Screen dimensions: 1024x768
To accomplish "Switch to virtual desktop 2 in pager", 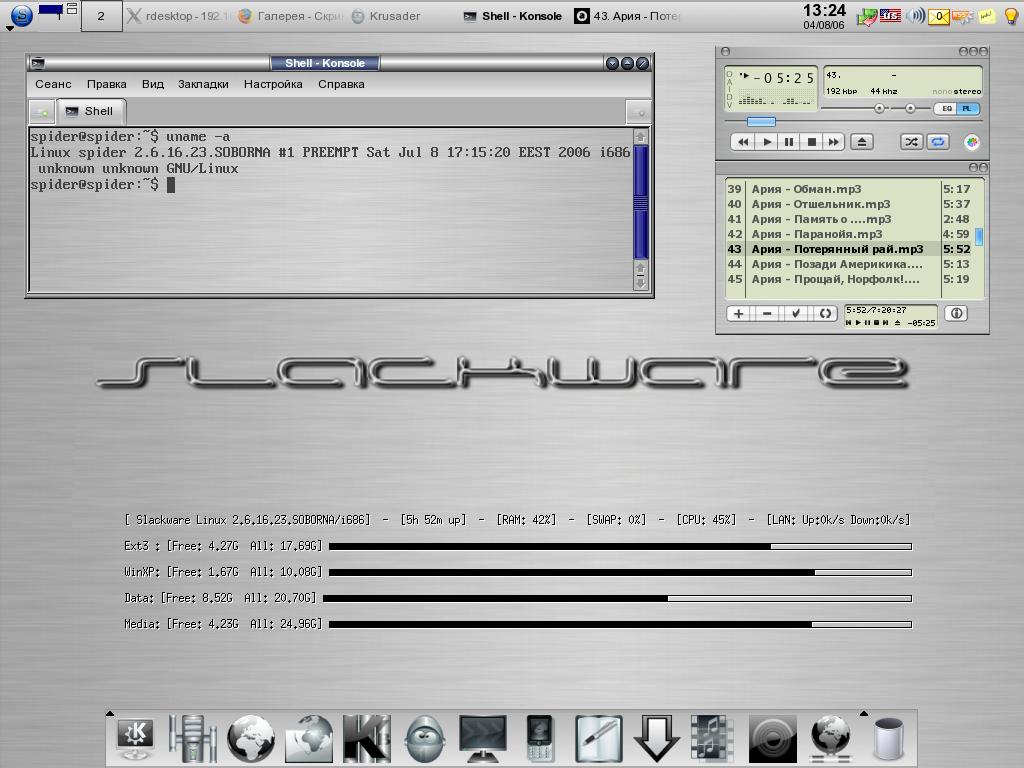I will 101,16.
